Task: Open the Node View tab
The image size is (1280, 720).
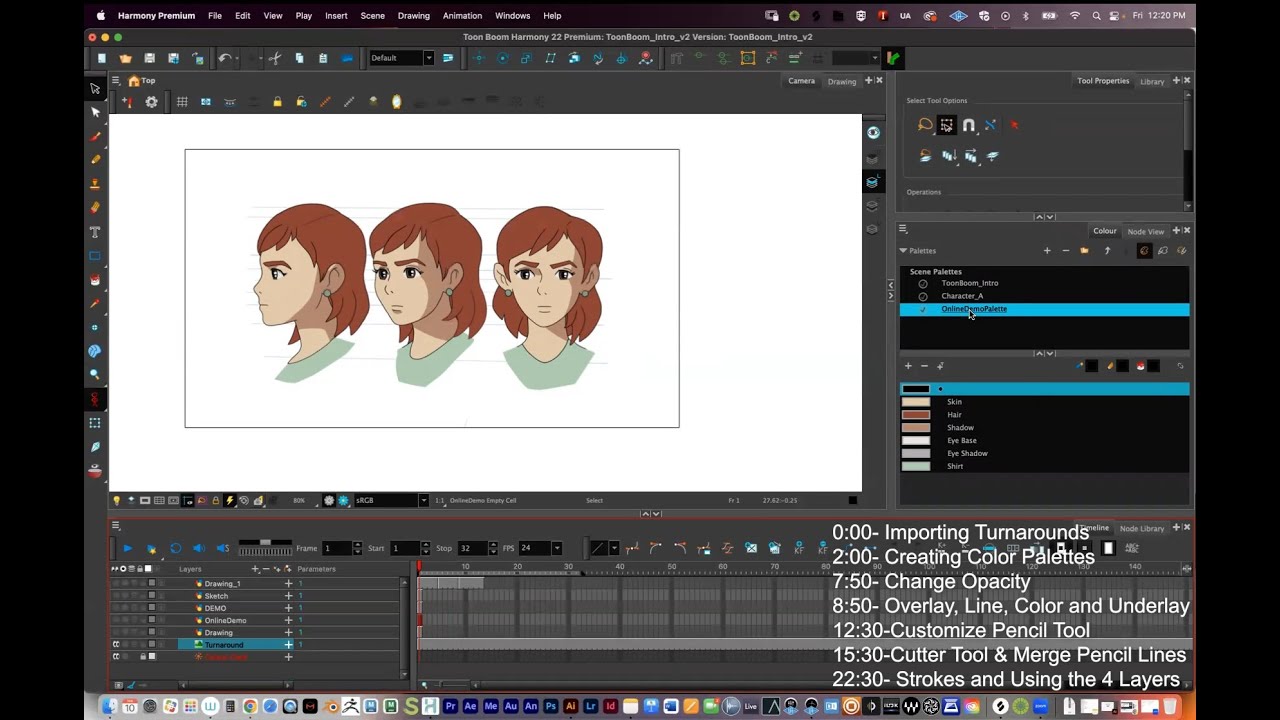Action: coord(1145,231)
